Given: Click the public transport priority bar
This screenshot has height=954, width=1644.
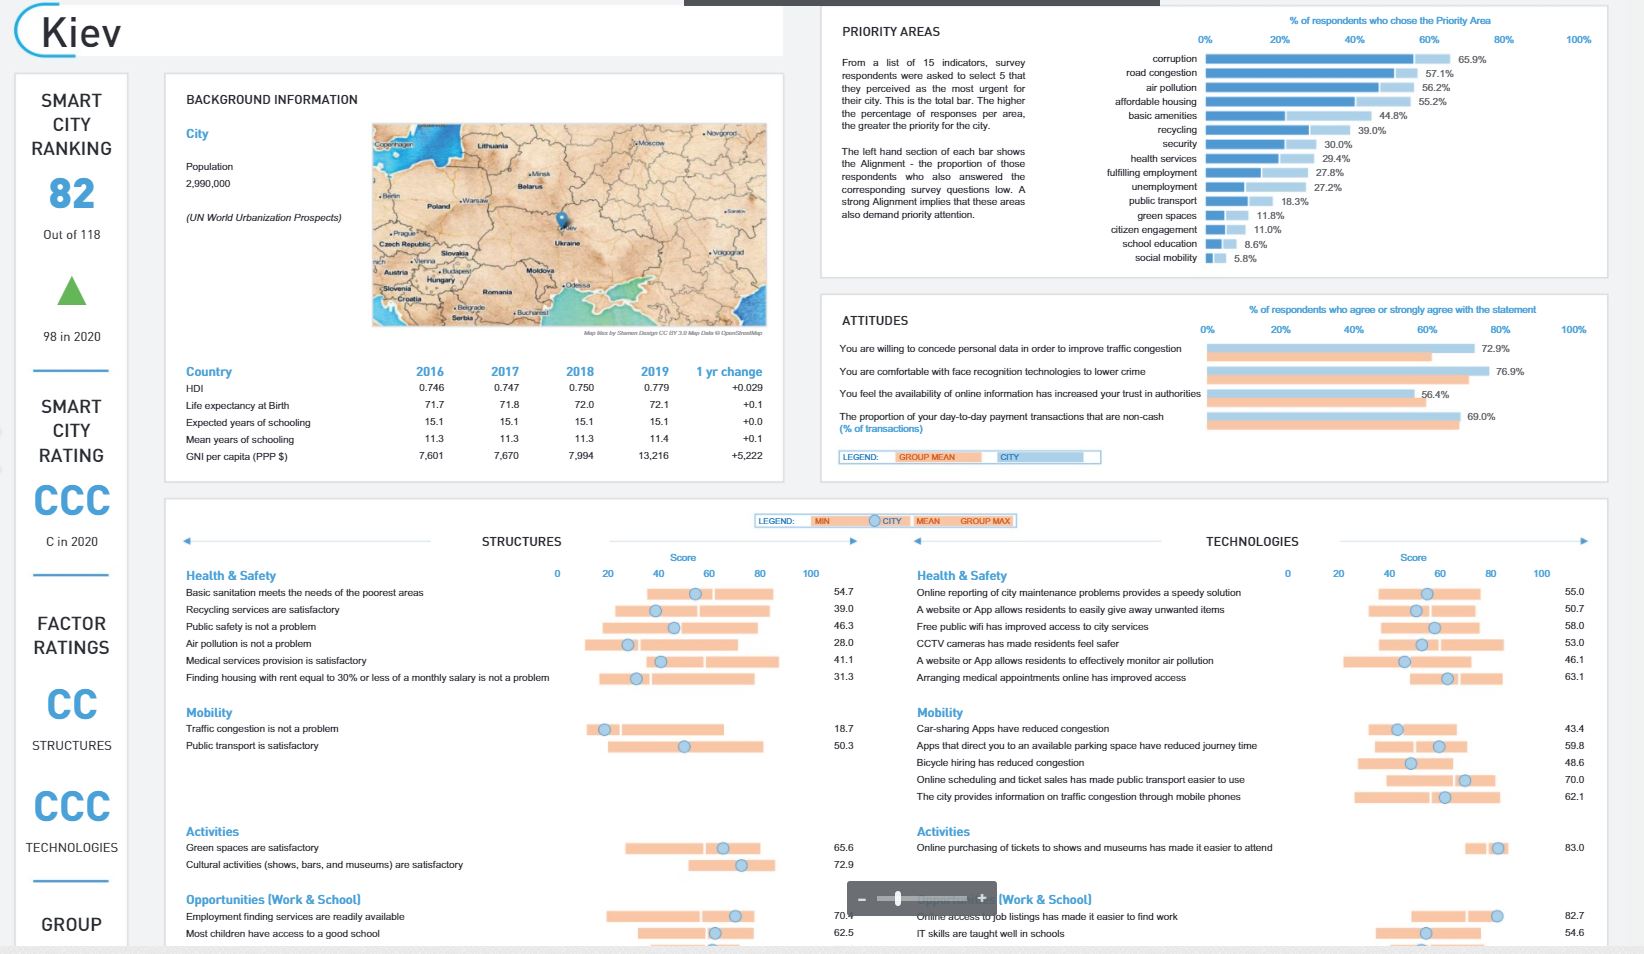Looking at the screenshot, I should (x=1240, y=201).
